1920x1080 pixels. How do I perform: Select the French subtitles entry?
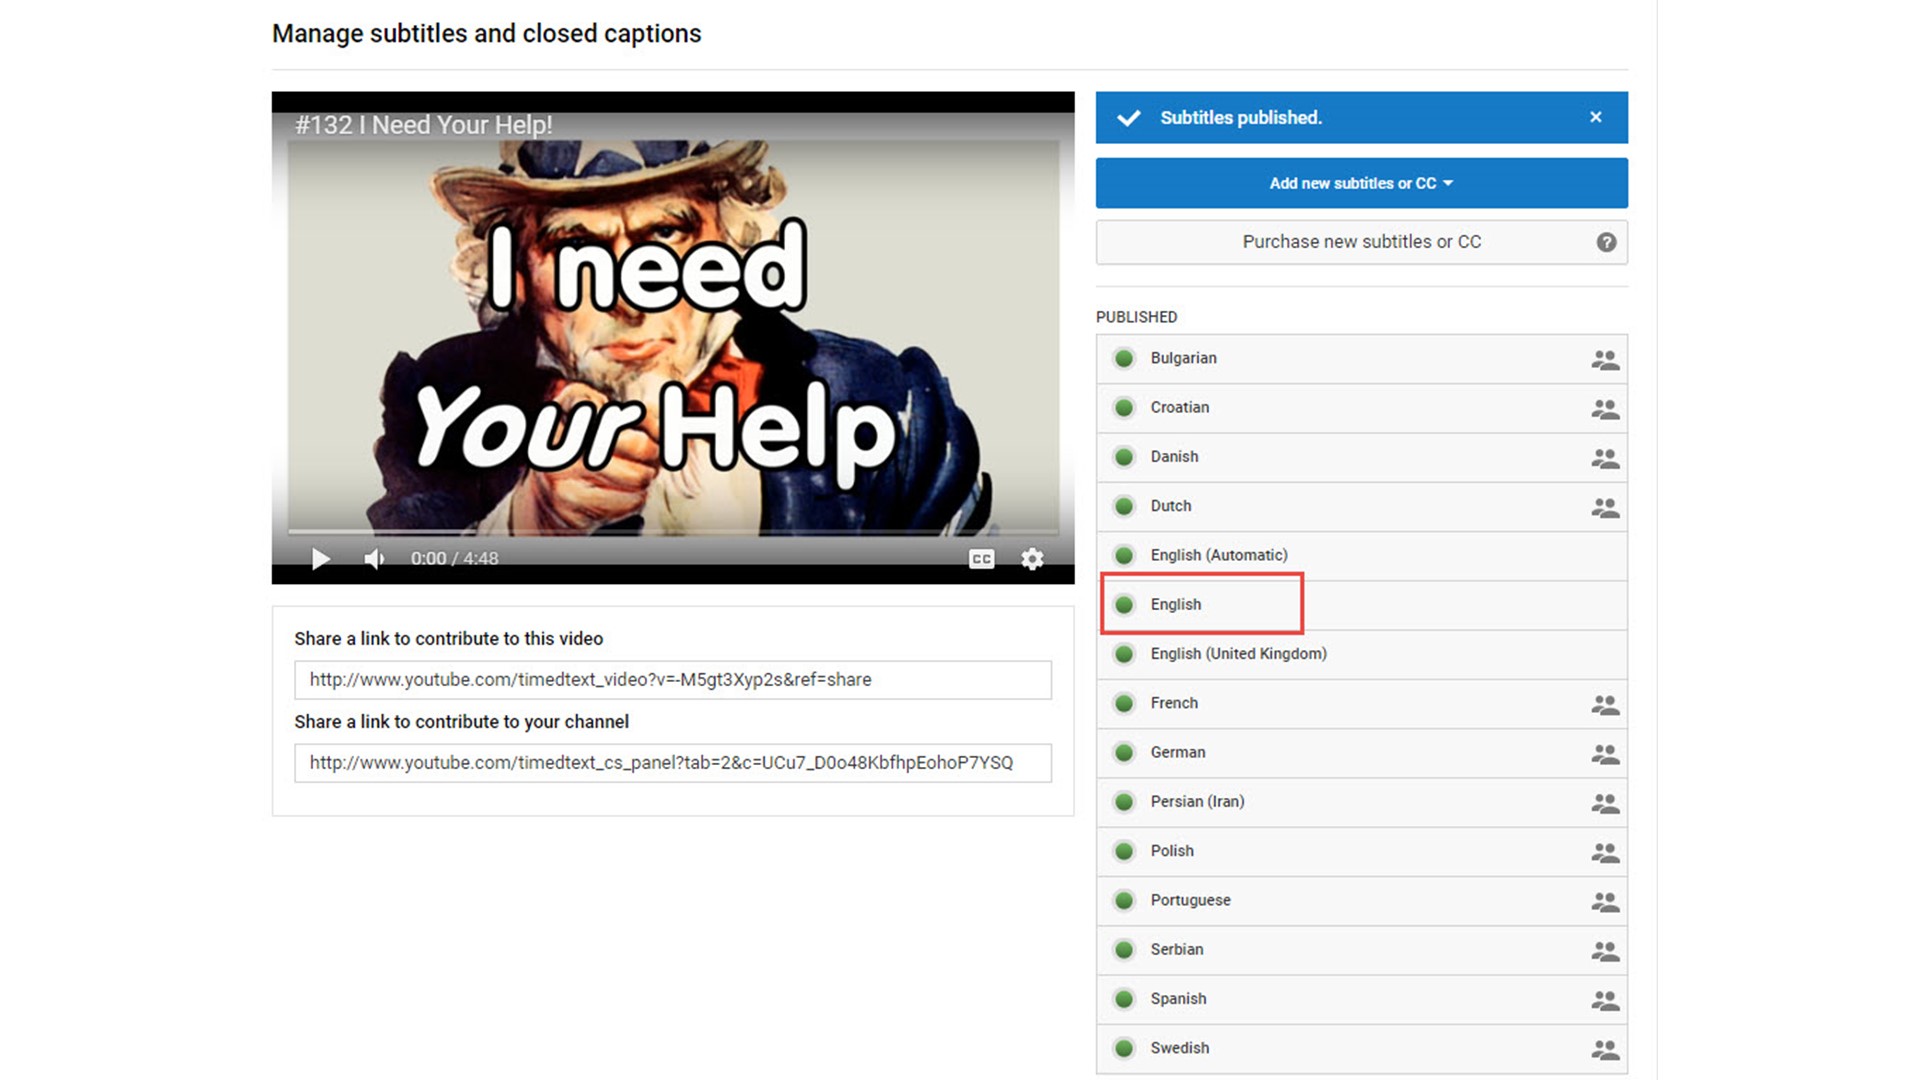(1361, 703)
